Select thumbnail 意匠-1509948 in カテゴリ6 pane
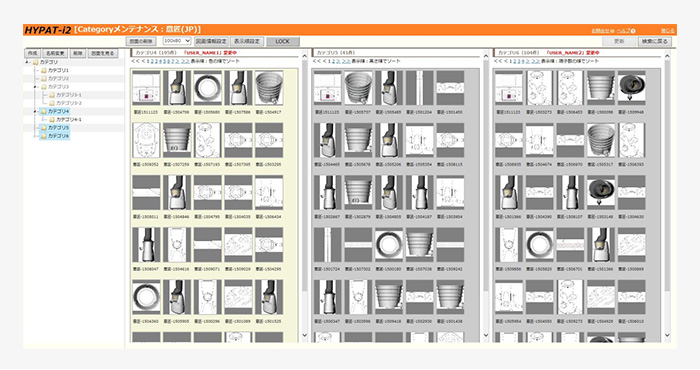This screenshot has width=700, height=370. coord(632,88)
